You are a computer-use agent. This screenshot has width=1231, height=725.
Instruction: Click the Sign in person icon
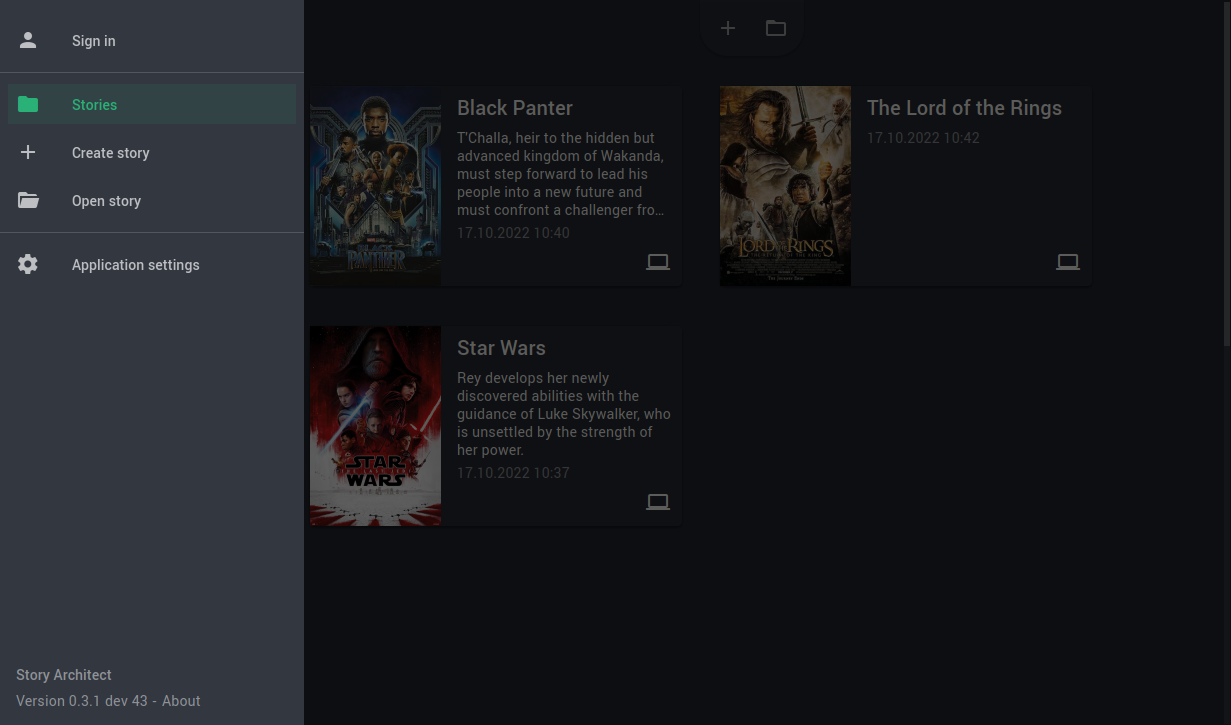pos(28,41)
